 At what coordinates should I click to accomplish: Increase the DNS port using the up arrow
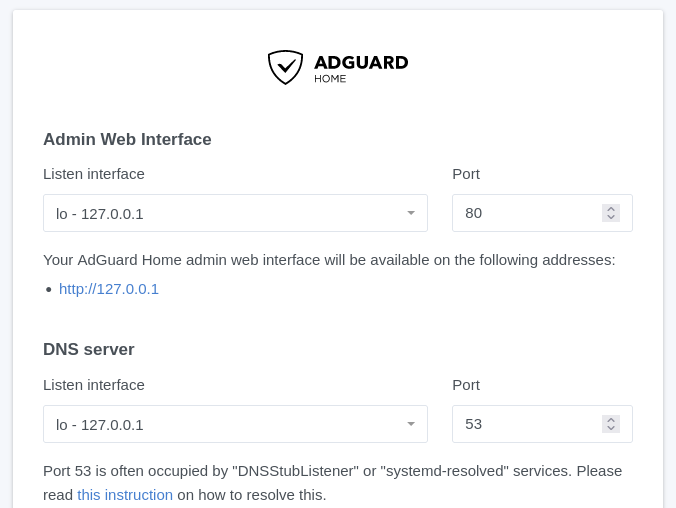(611, 420)
